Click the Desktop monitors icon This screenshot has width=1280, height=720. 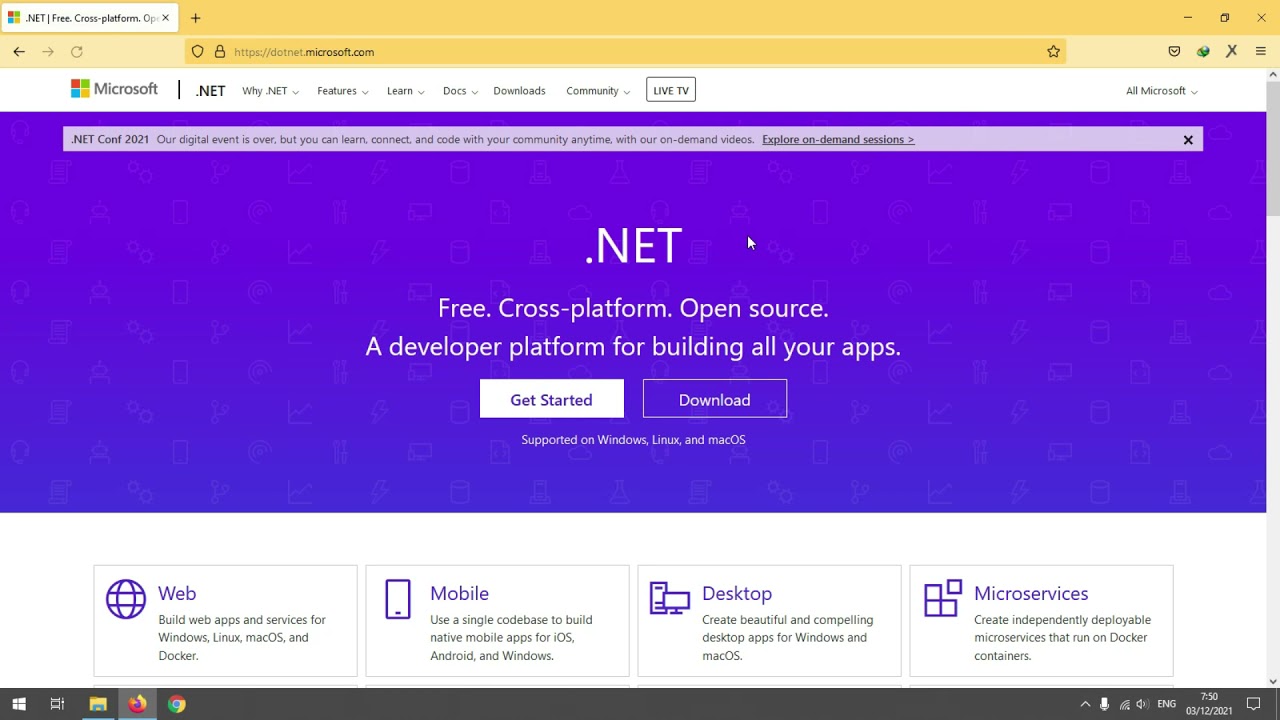670,598
